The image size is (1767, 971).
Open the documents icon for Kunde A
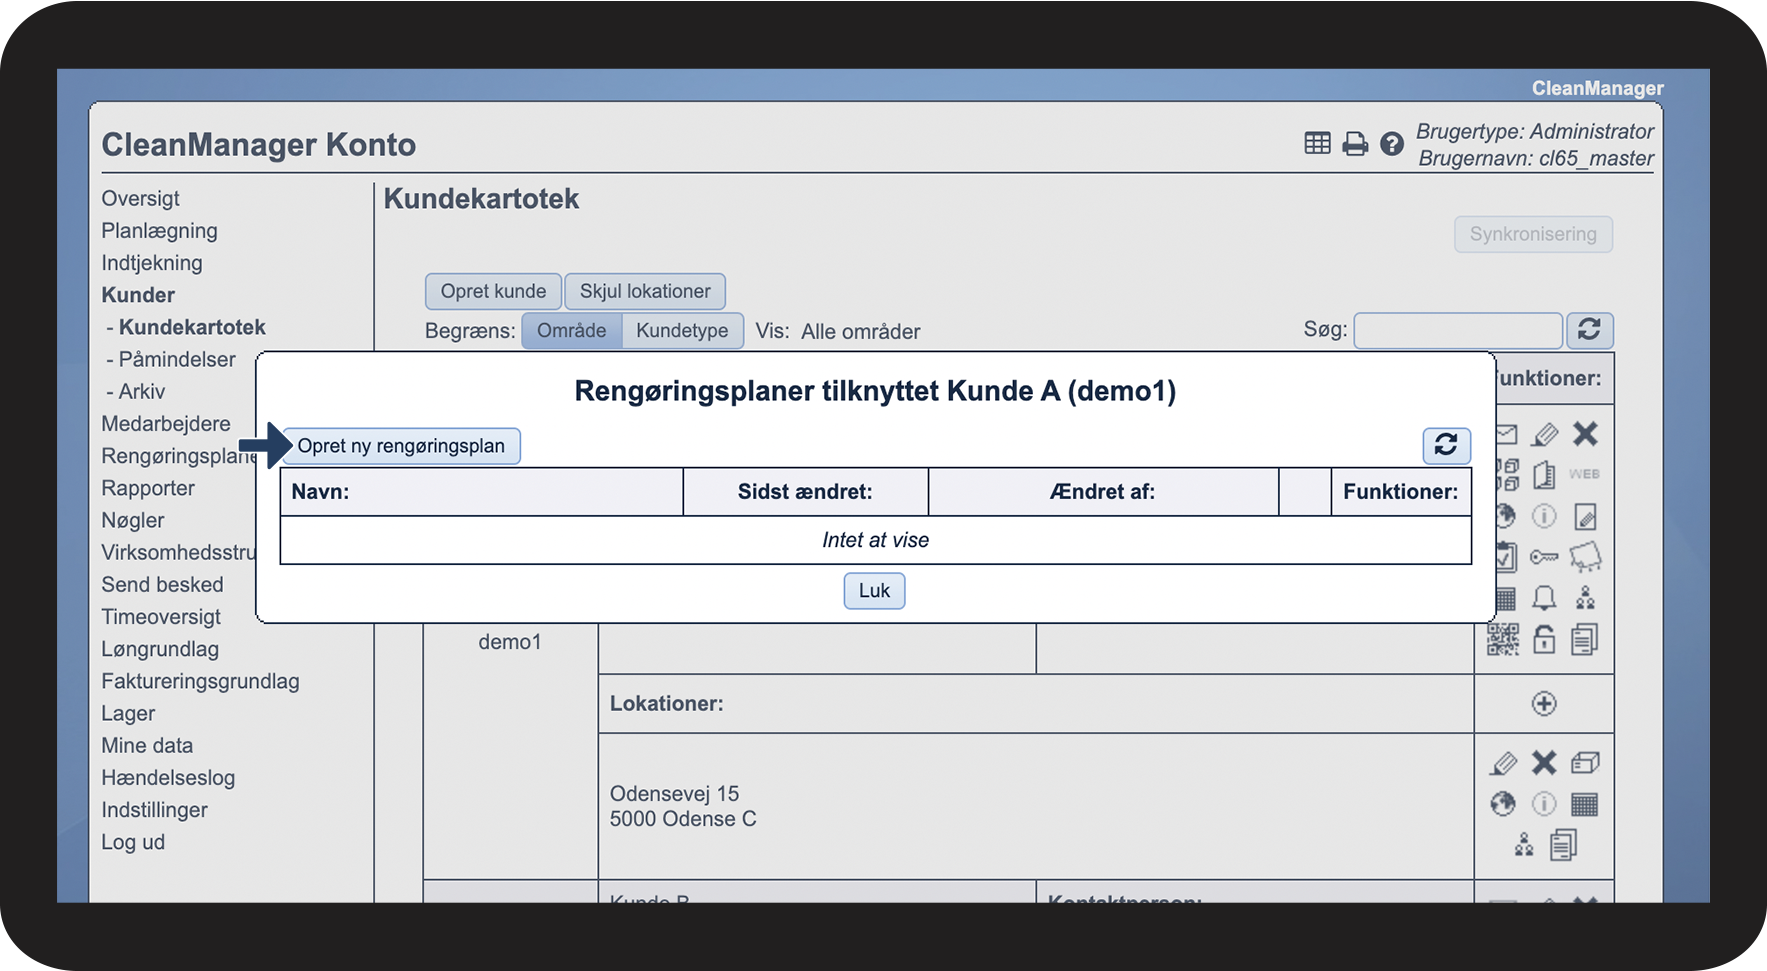point(1585,639)
